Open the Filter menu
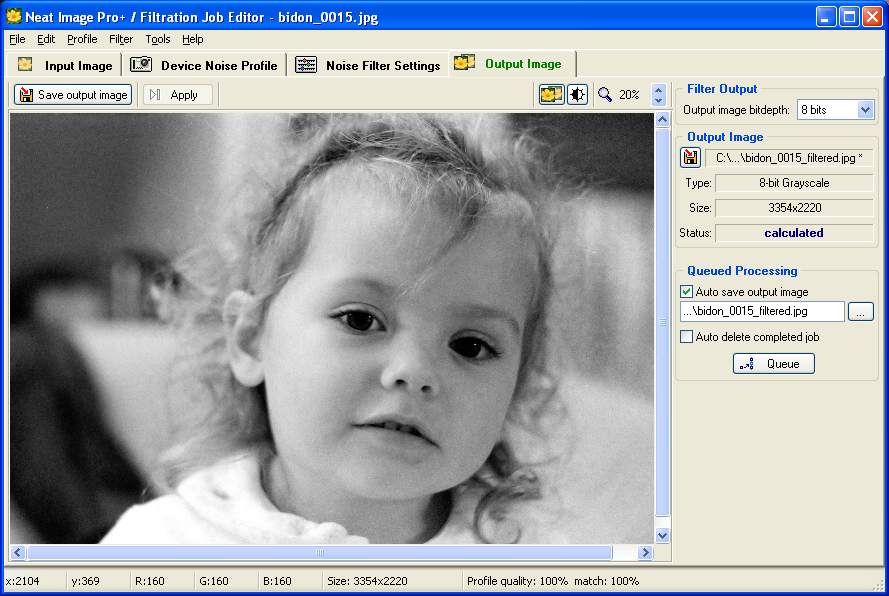The image size is (889, 596). tap(121, 39)
